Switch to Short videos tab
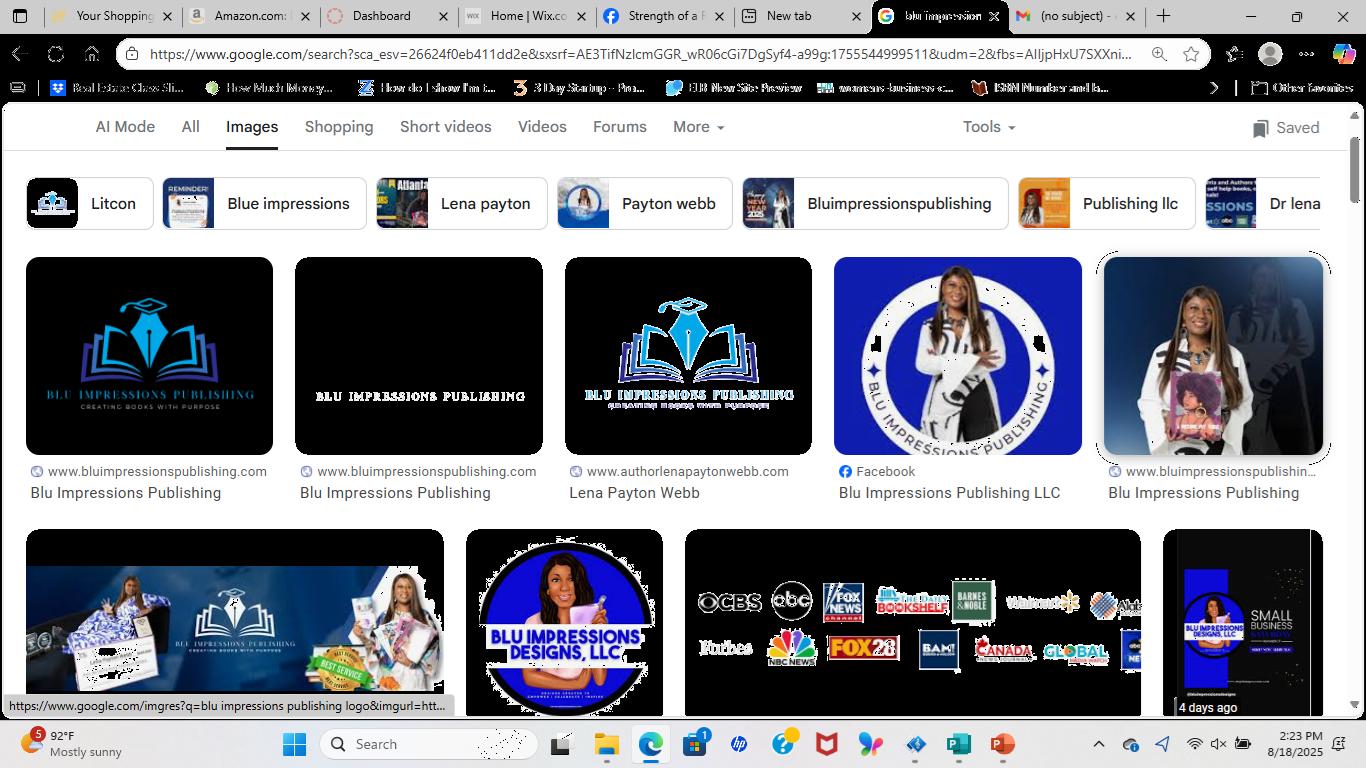This screenshot has width=1366, height=768. click(x=446, y=127)
